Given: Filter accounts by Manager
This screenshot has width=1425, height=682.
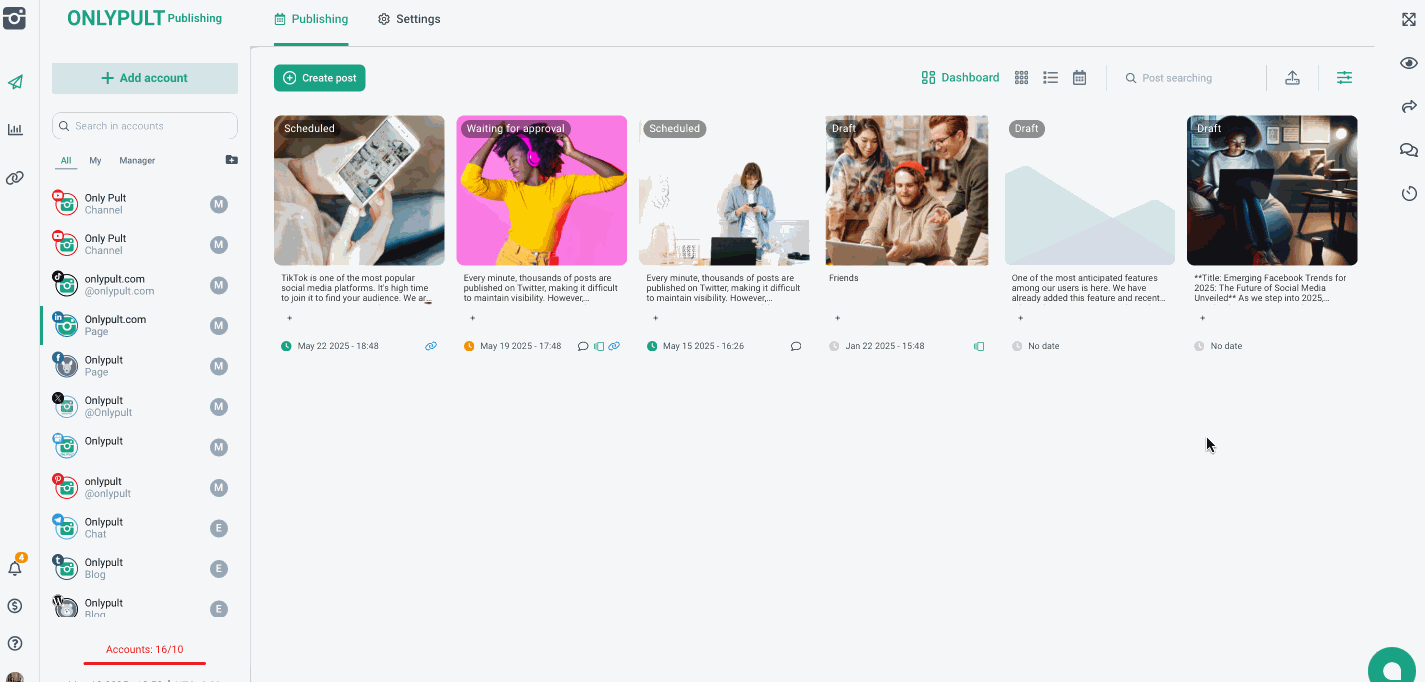Looking at the screenshot, I should point(137,160).
